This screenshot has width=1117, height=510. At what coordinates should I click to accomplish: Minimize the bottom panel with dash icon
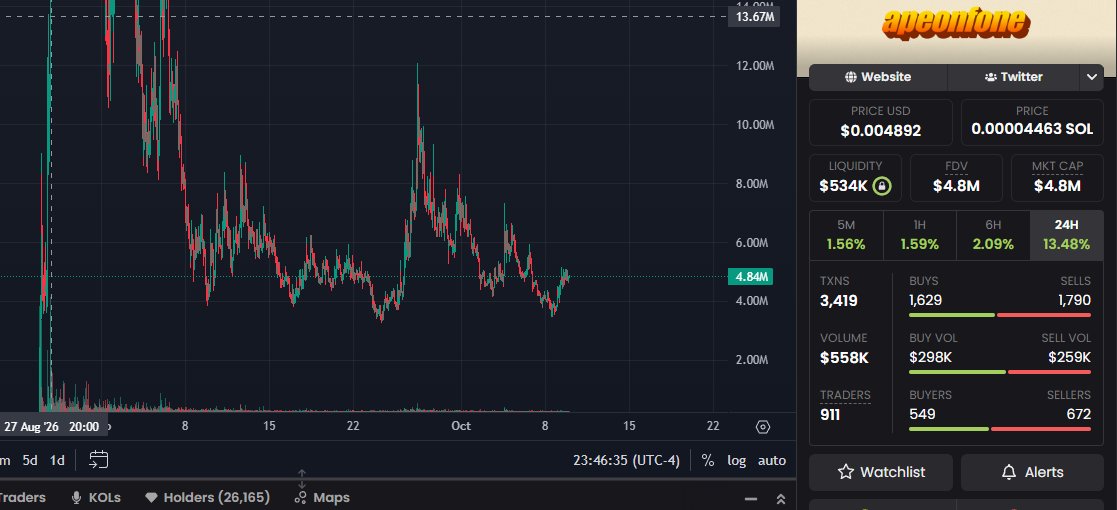tap(750, 499)
